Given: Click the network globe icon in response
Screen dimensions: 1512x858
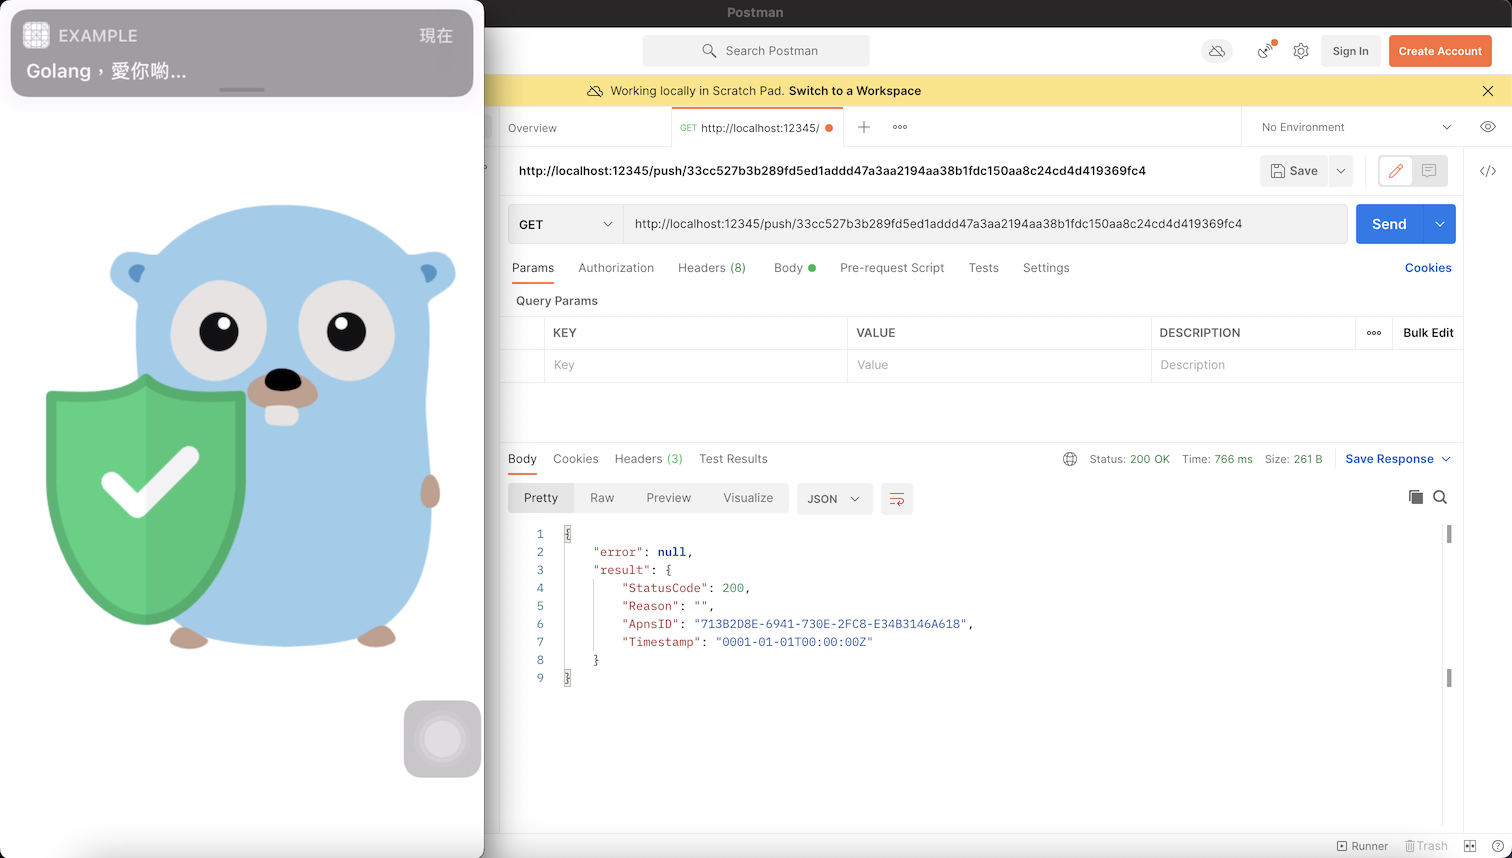Looking at the screenshot, I should point(1070,459).
